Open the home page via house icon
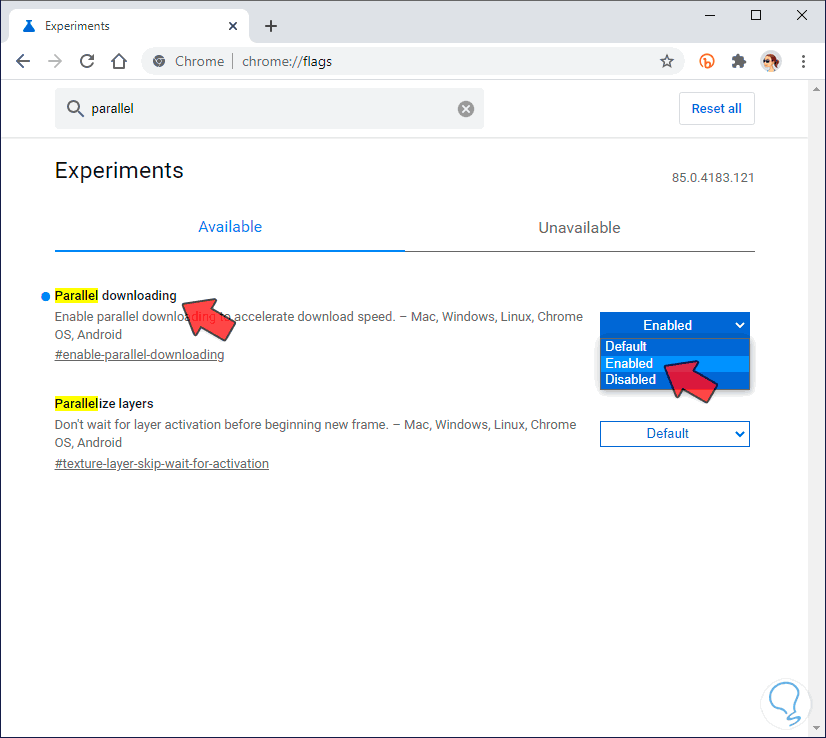This screenshot has width=826, height=738. pyautogui.click(x=119, y=61)
